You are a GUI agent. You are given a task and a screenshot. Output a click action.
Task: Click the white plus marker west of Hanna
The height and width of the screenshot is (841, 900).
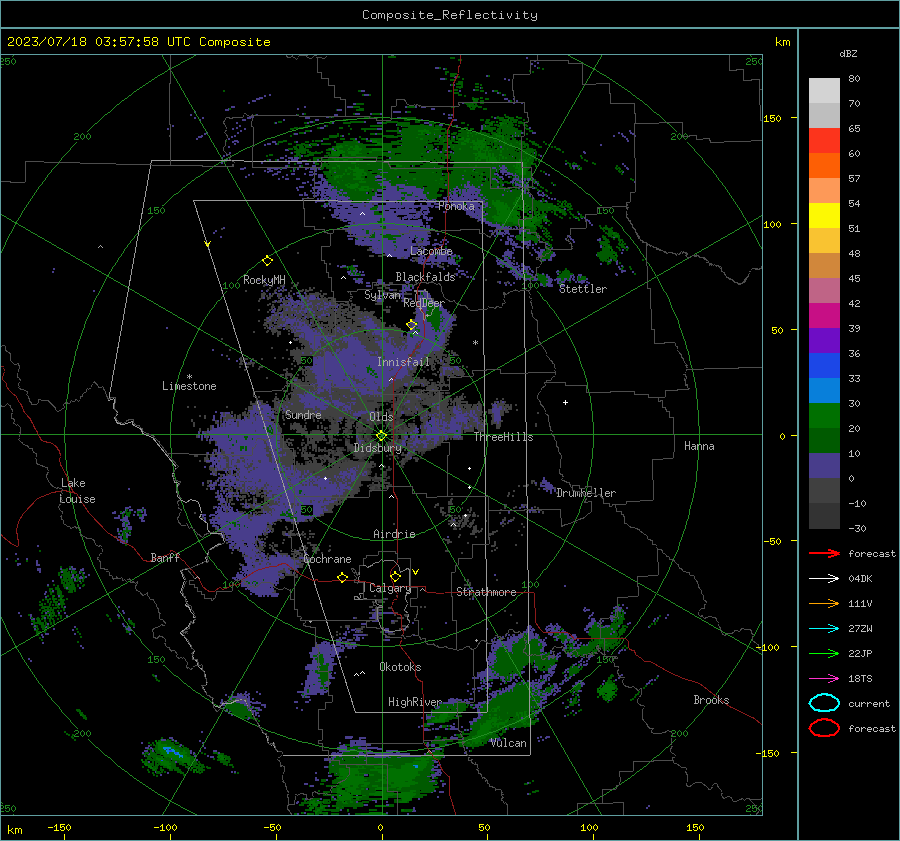click(565, 402)
